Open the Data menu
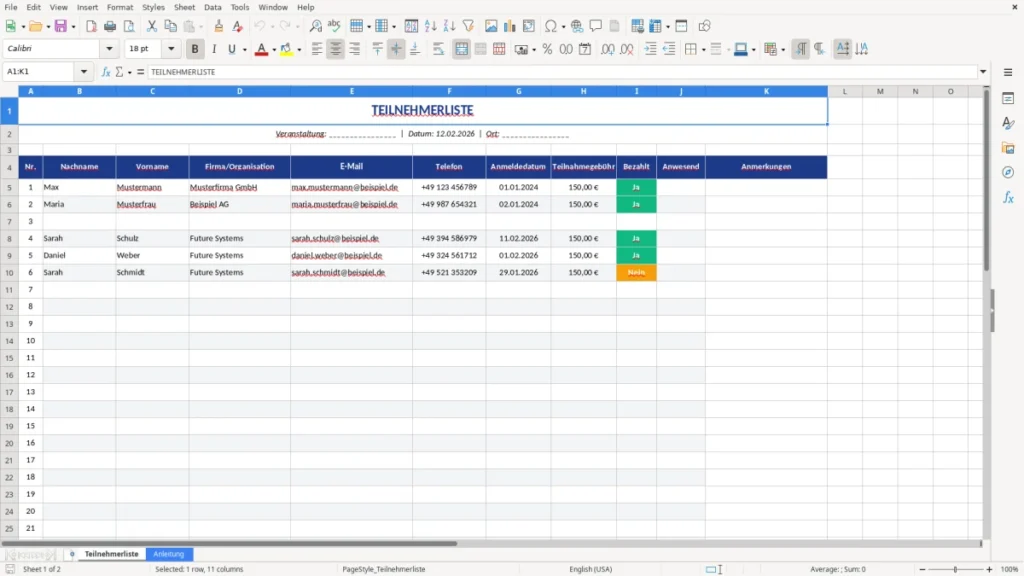 (212, 7)
